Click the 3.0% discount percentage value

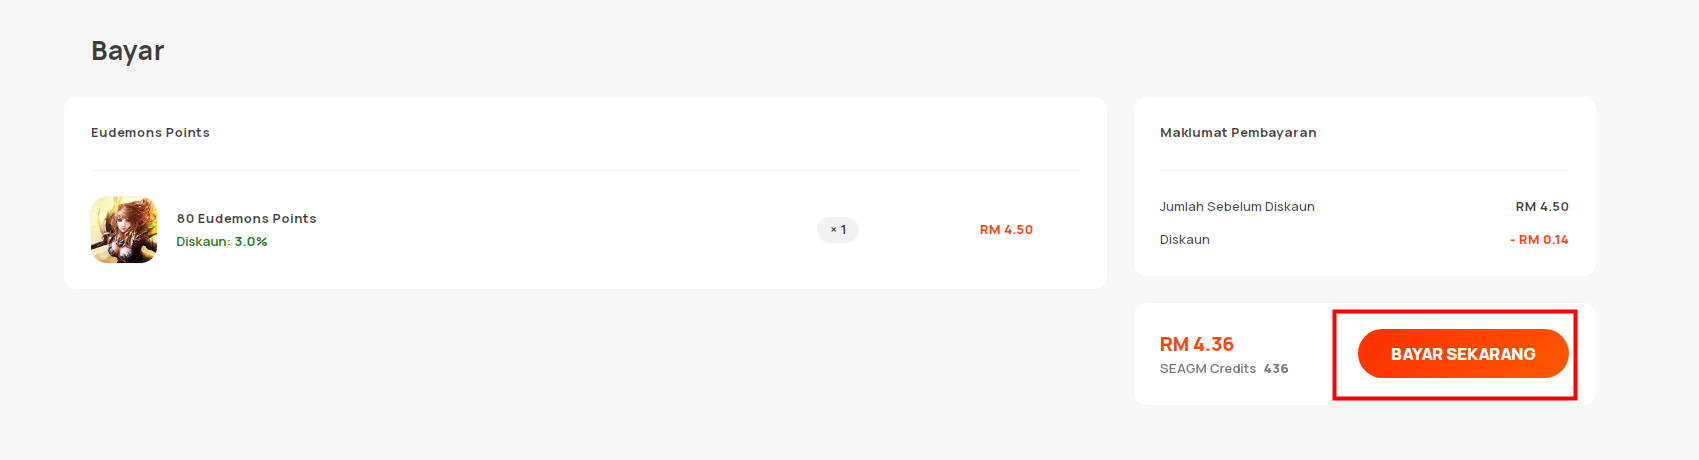(251, 242)
